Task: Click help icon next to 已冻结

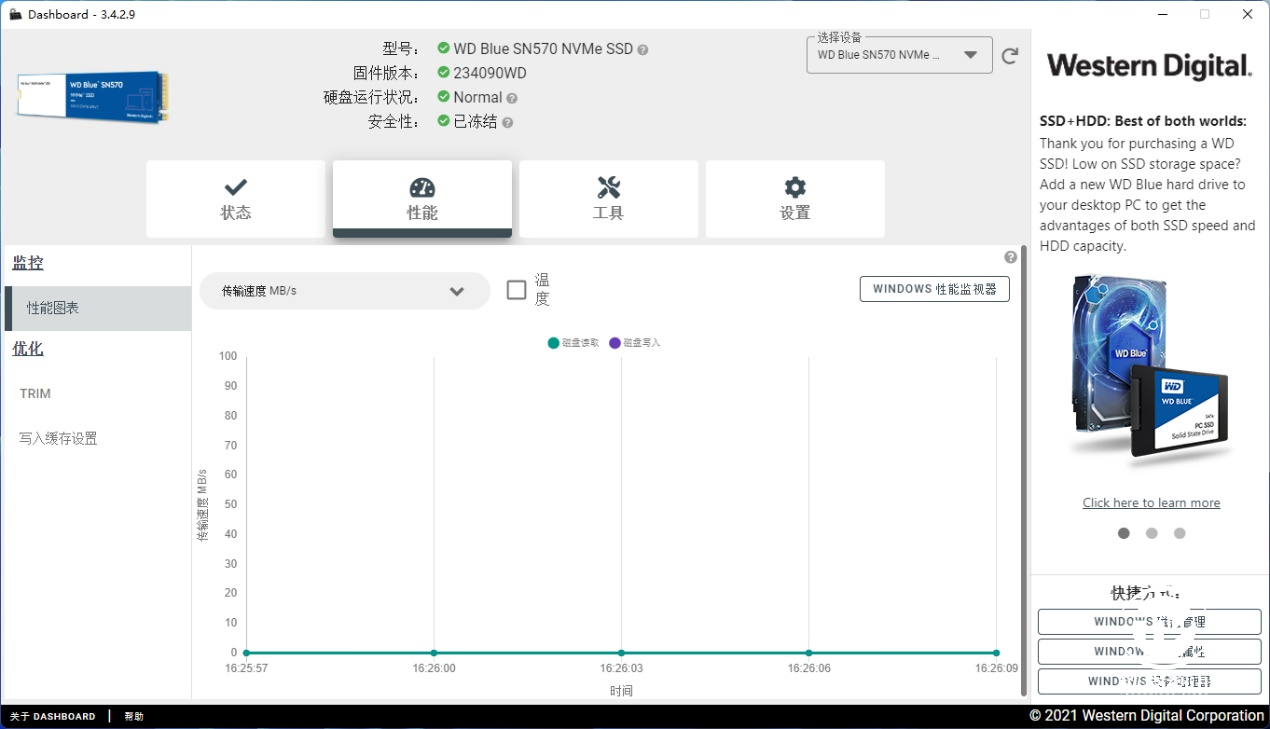Action: point(507,122)
